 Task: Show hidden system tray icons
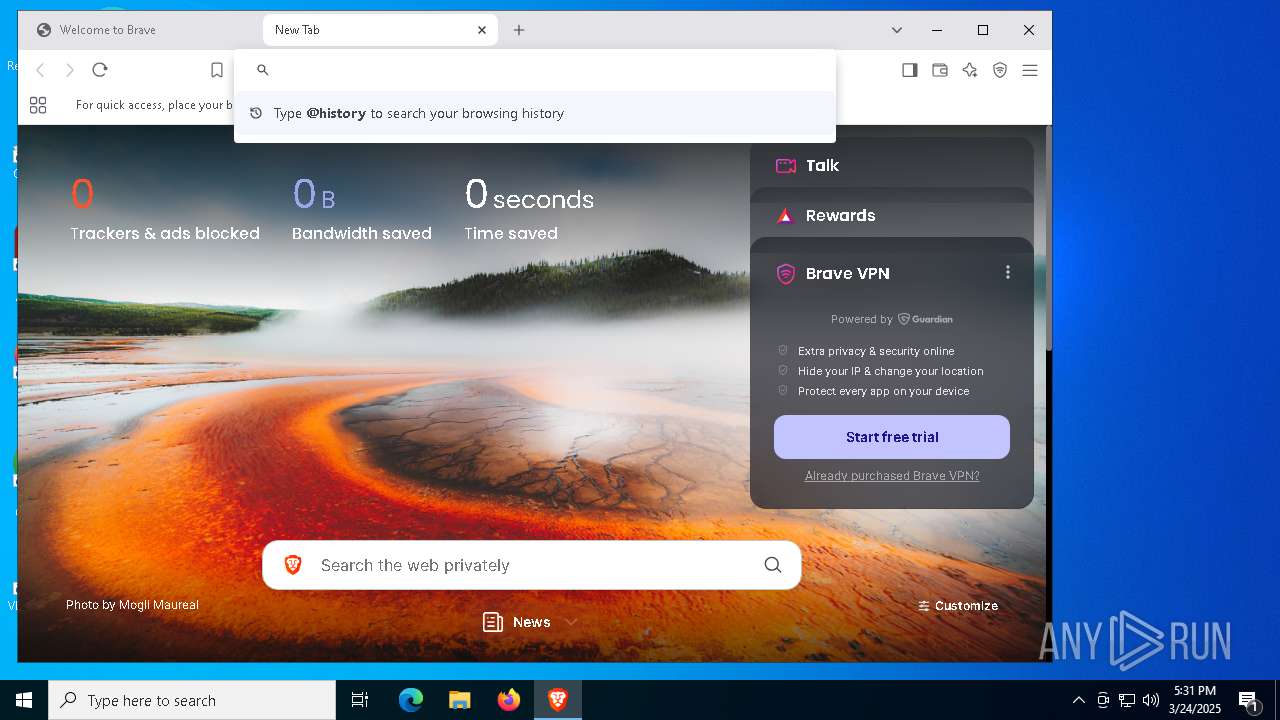coord(1078,700)
